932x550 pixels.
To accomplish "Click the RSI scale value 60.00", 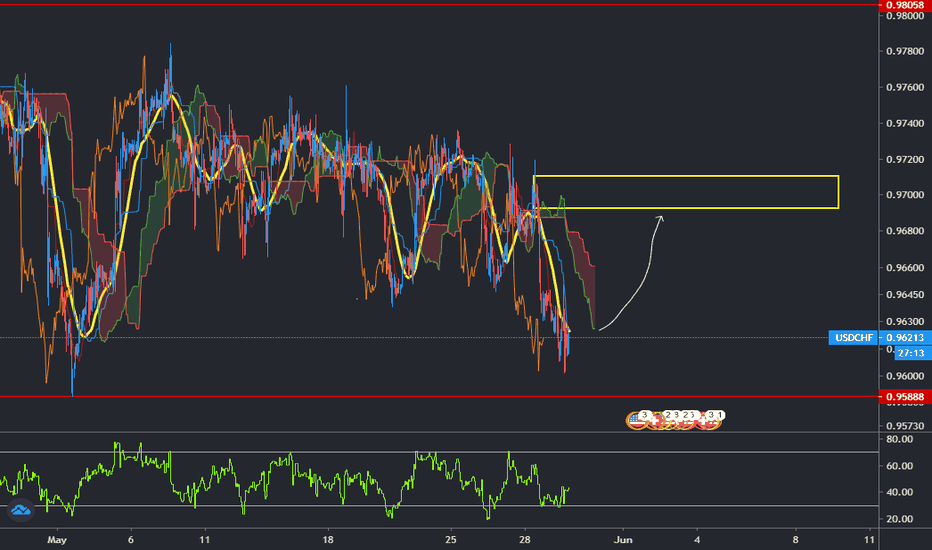I will [899, 466].
